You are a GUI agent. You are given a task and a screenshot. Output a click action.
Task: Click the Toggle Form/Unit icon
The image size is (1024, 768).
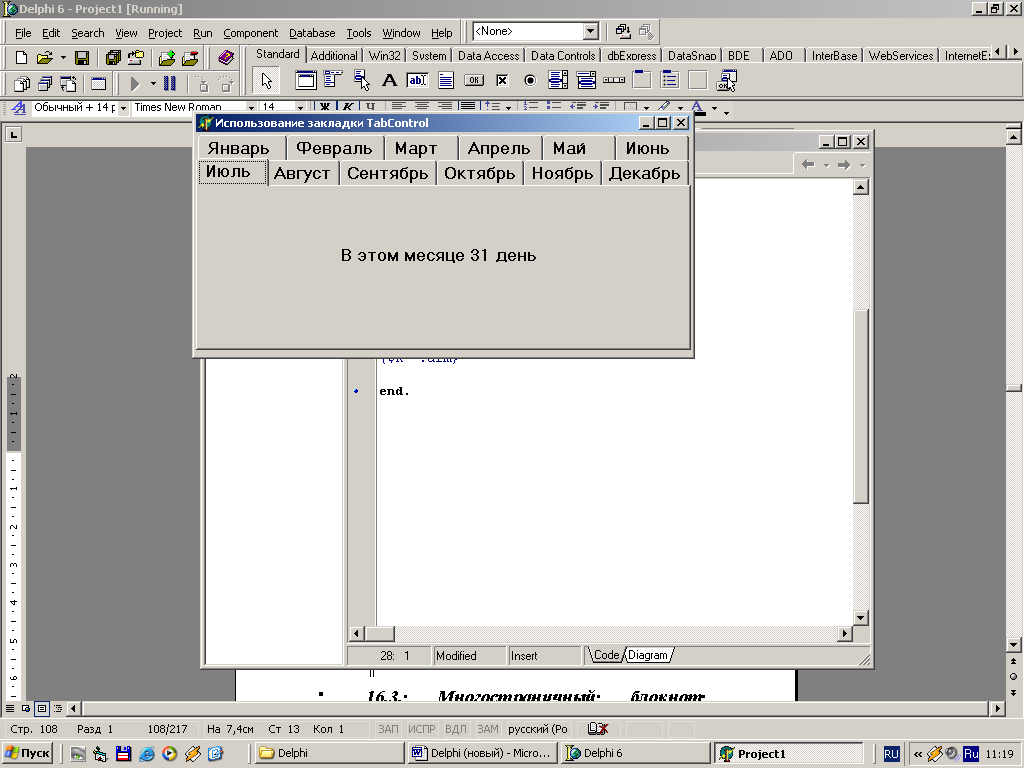pos(68,84)
